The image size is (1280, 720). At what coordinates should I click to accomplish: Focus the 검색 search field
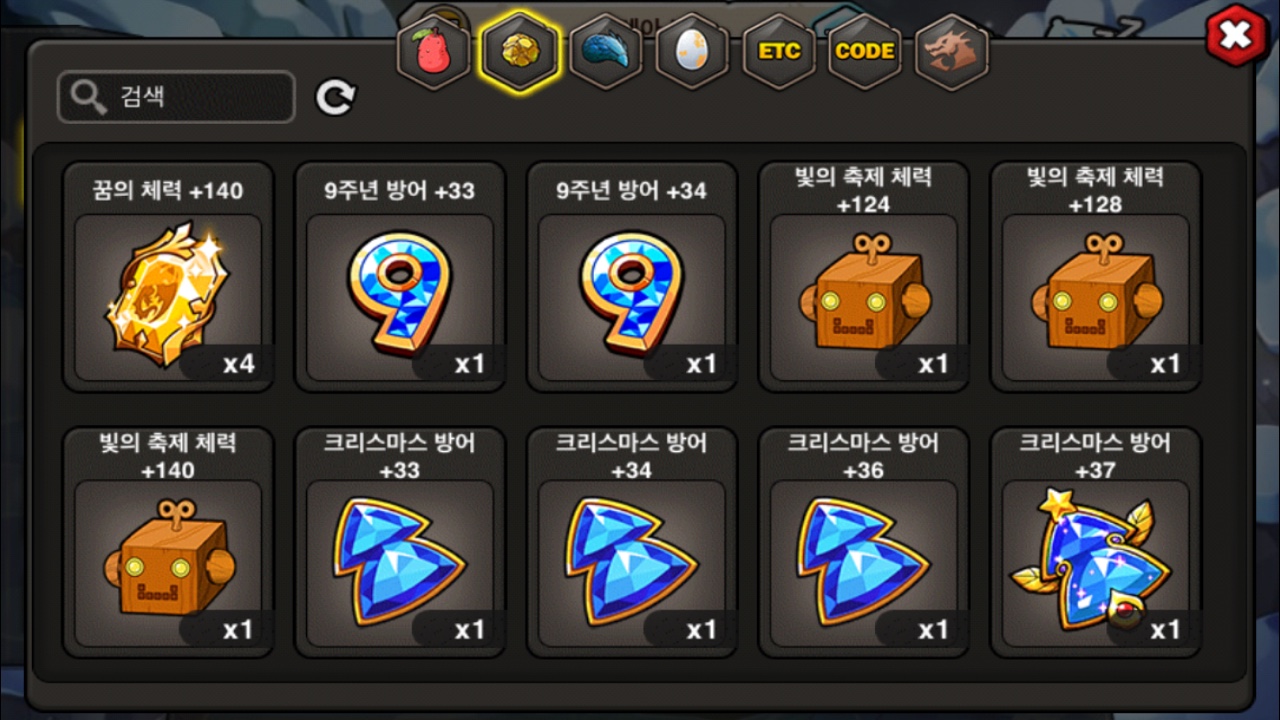pyautogui.click(x=176, y=97)
